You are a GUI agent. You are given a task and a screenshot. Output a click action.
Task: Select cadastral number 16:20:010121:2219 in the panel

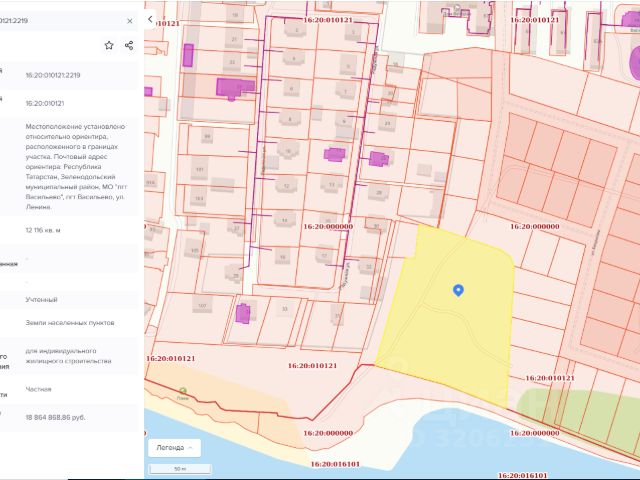(53, 75)
